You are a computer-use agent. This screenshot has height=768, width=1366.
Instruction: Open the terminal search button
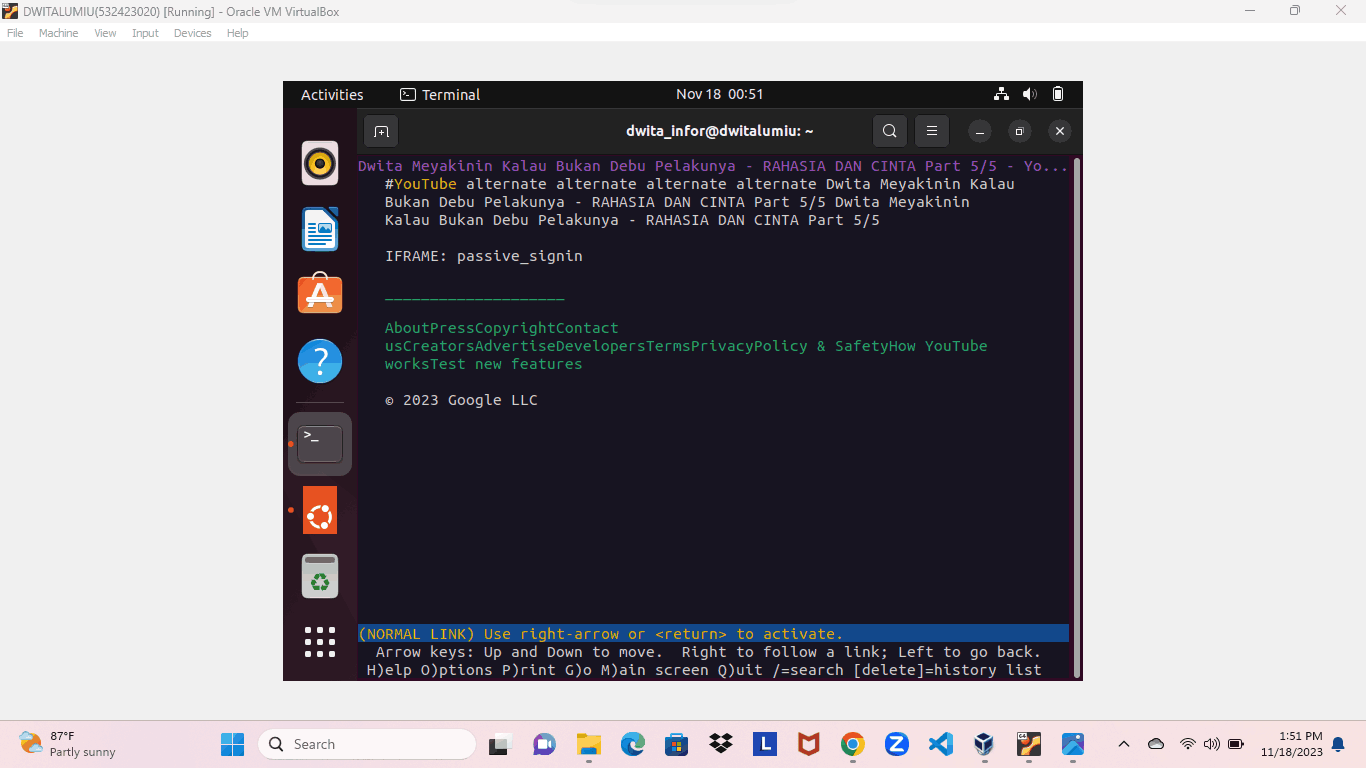click(x=889, y=131)
